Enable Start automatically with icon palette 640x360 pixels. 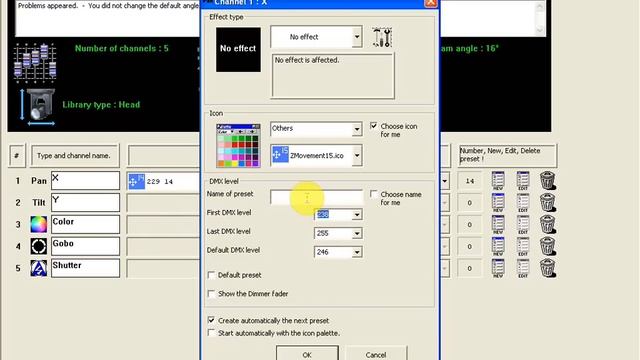click(211, 333)
